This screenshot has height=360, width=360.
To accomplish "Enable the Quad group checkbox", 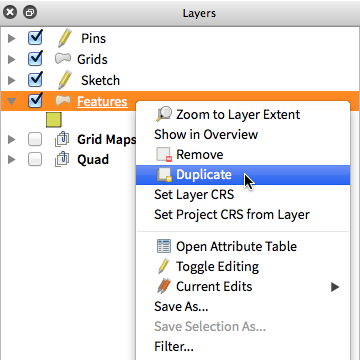I will click(x=35, y=159).
